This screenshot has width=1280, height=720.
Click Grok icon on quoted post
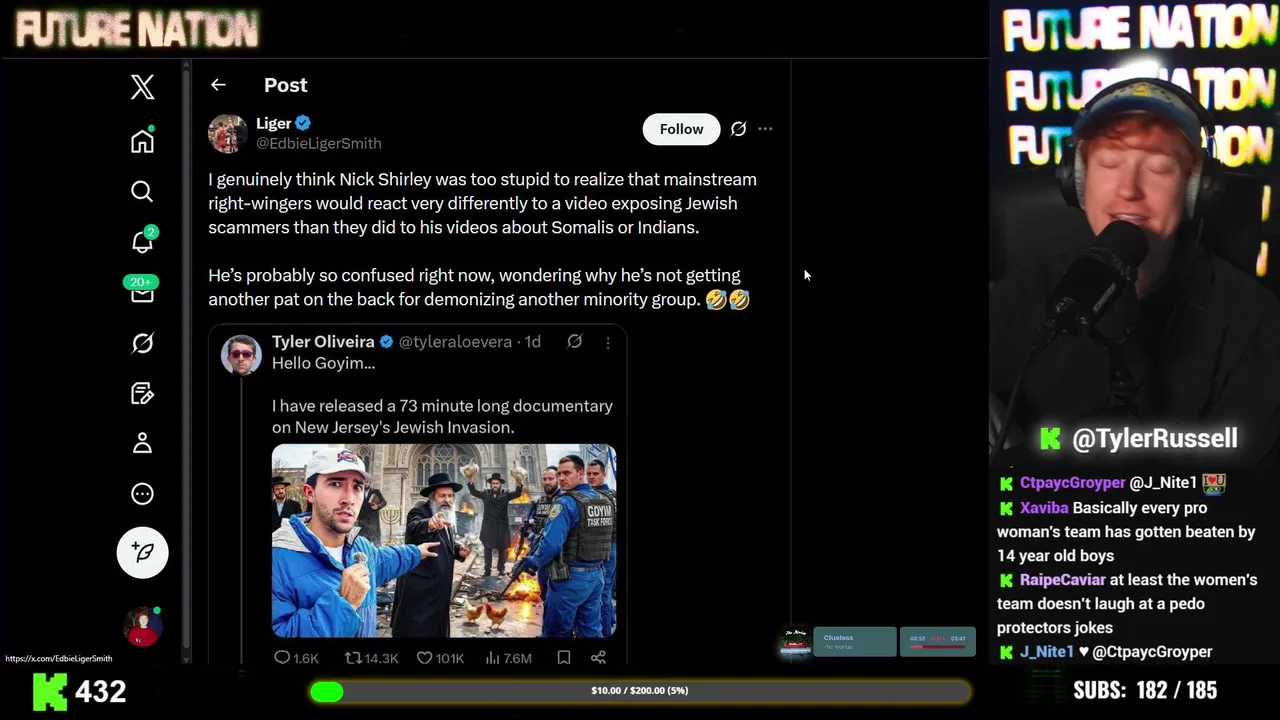[x=575, y=342]
